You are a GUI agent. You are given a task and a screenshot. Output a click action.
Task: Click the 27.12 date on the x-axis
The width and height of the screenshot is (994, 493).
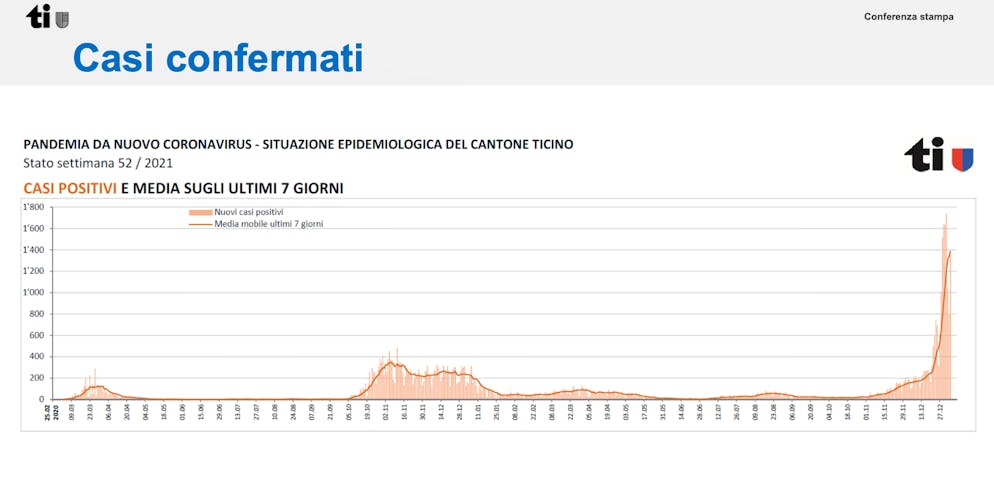point(941,410)
